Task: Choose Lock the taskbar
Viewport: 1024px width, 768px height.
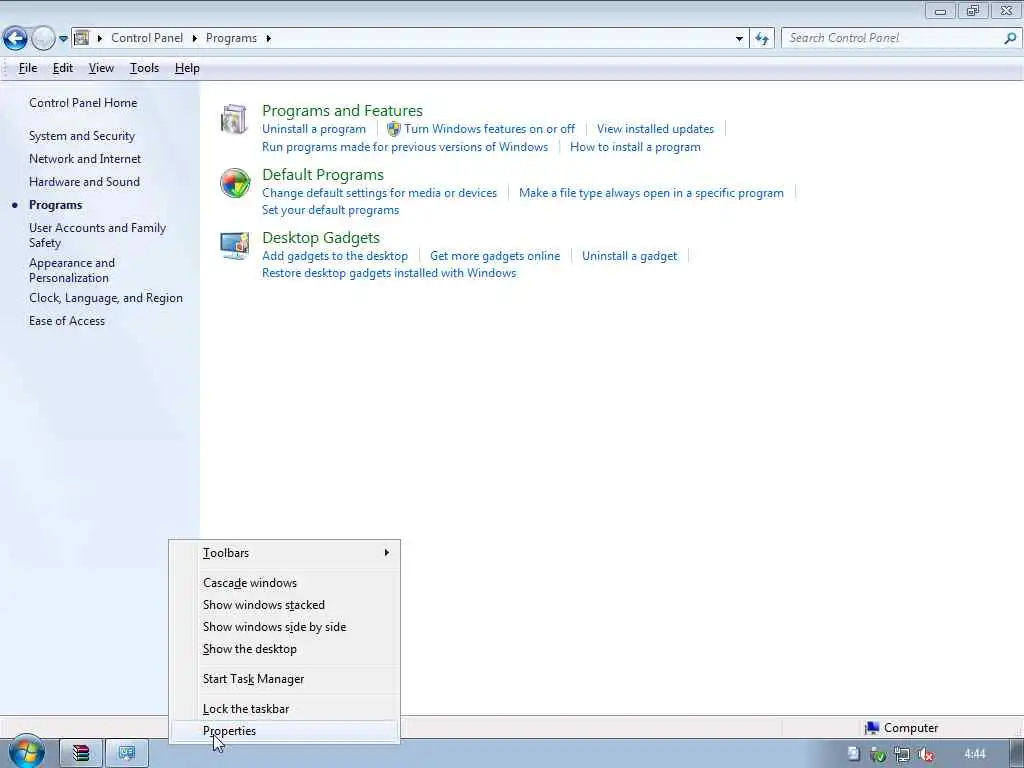Action: point(285,709)
